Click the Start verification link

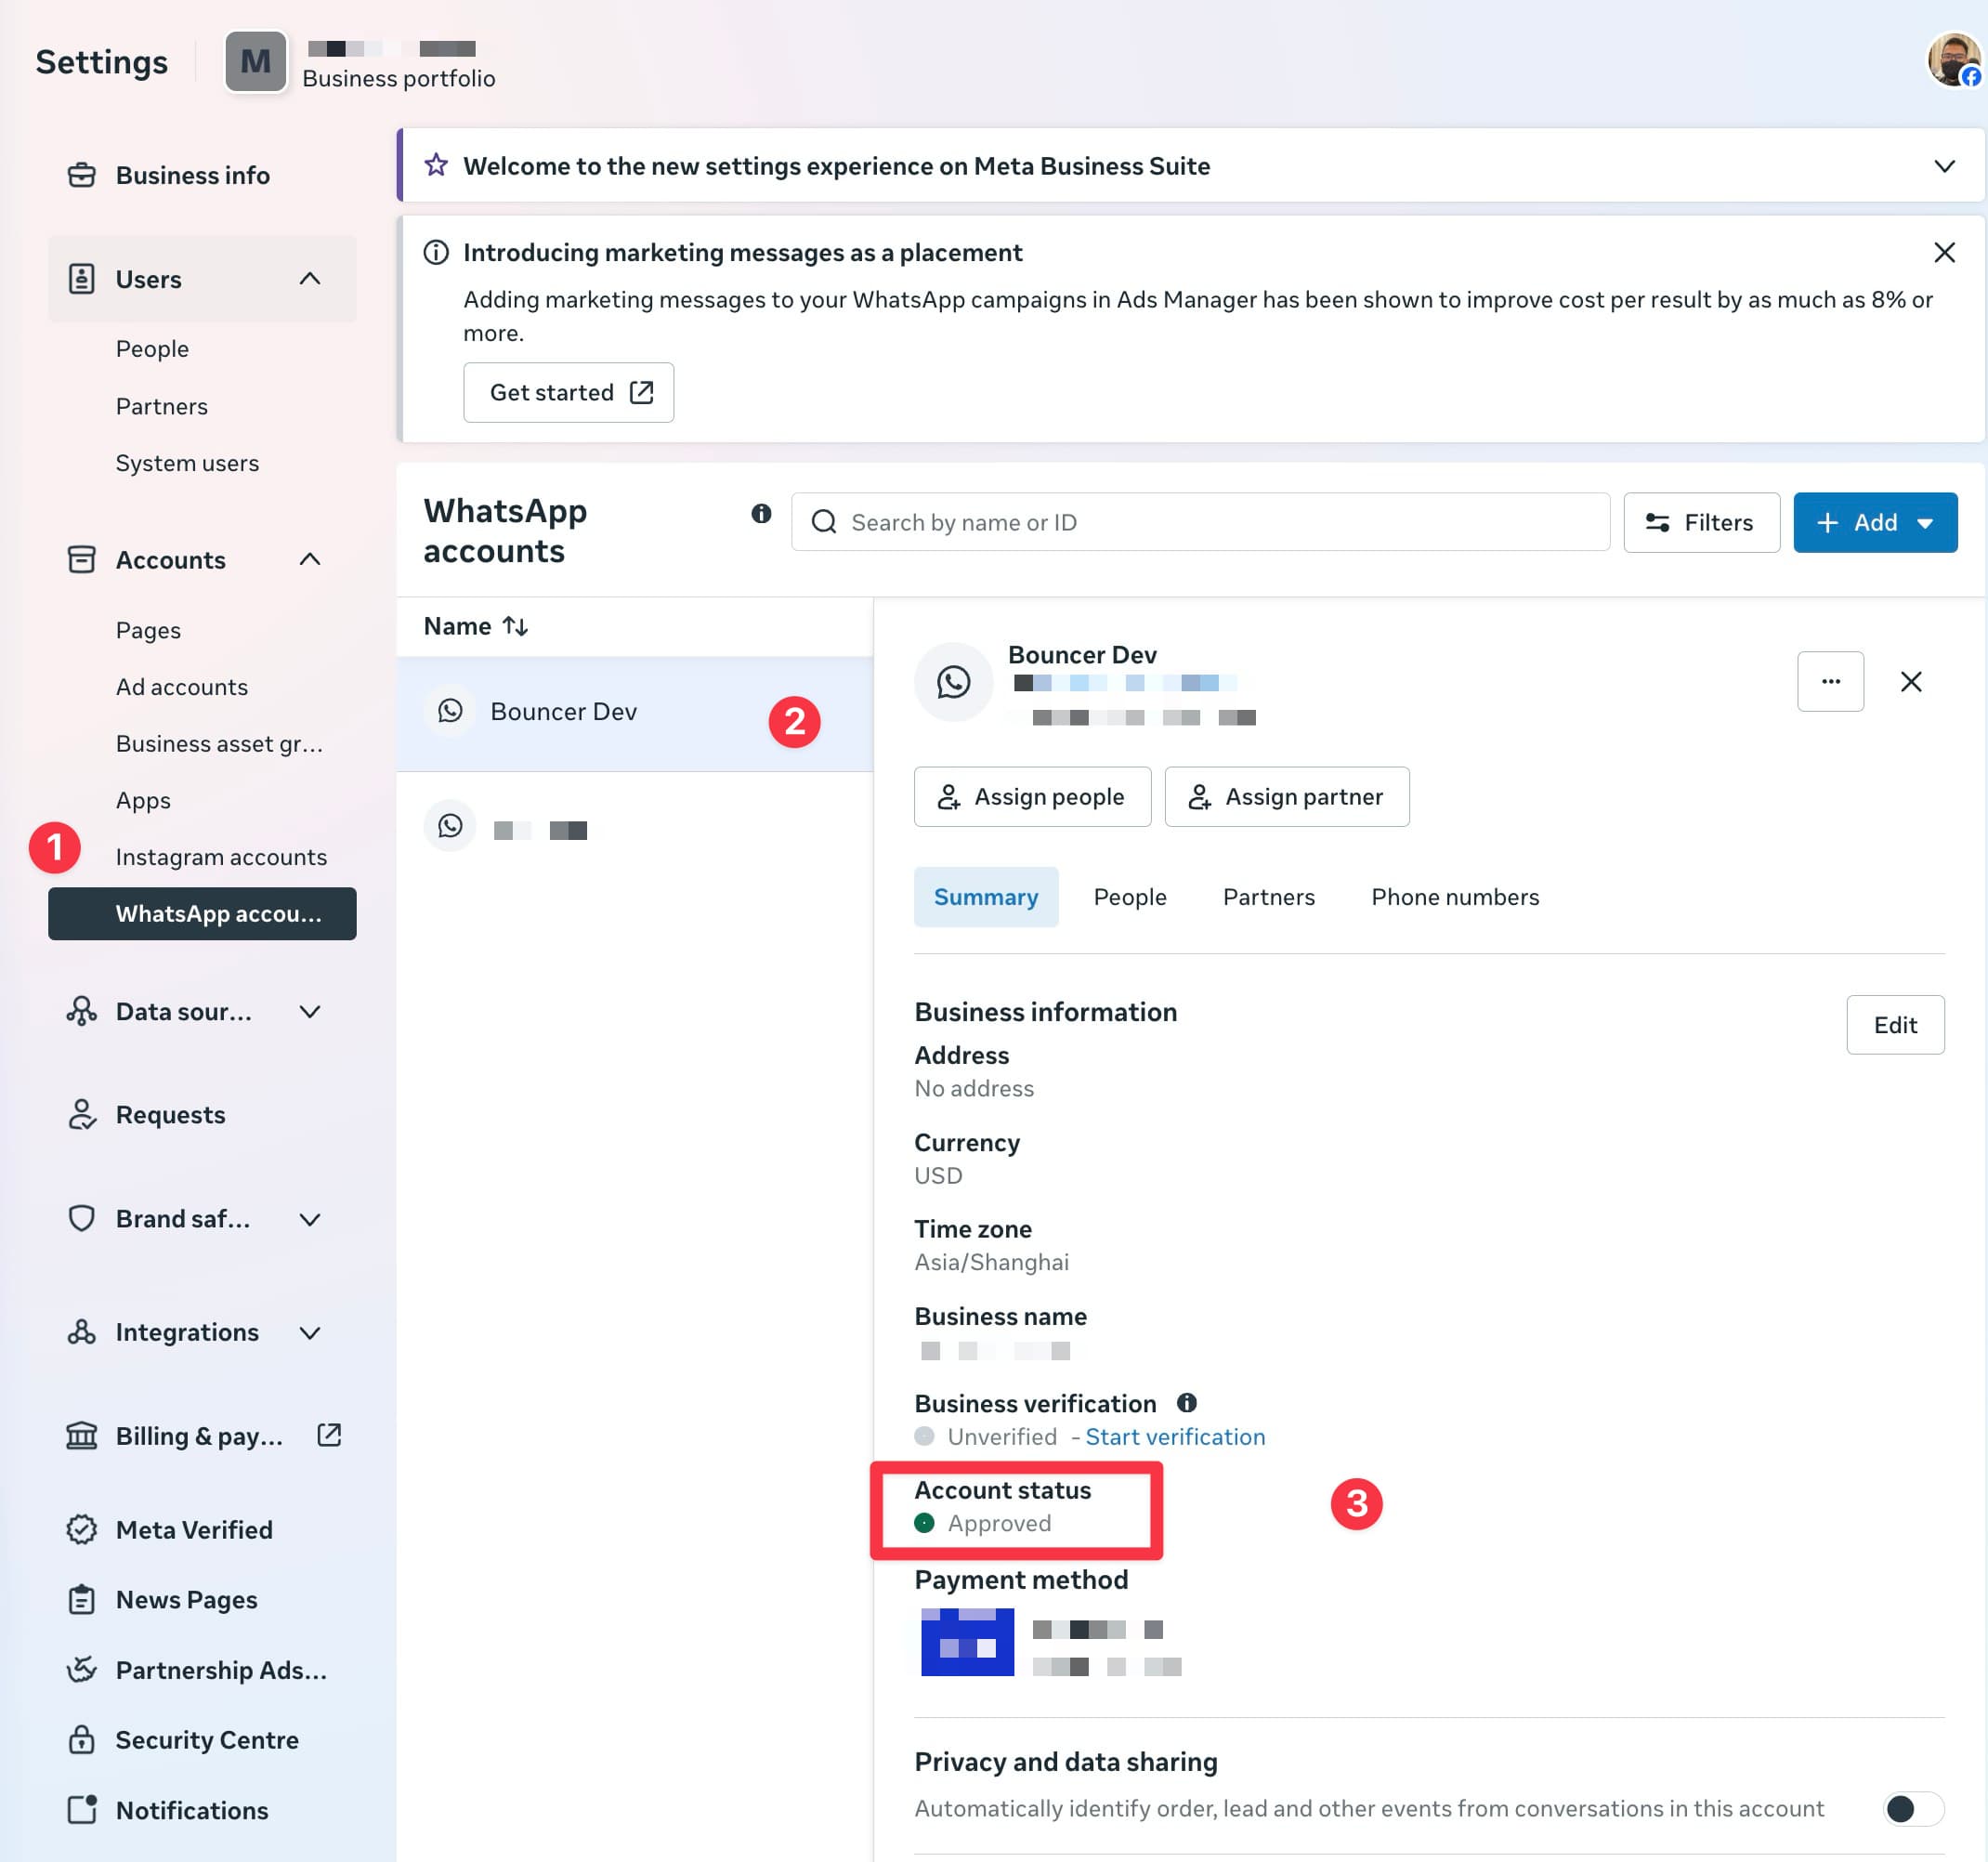tap(1174, 1437)
